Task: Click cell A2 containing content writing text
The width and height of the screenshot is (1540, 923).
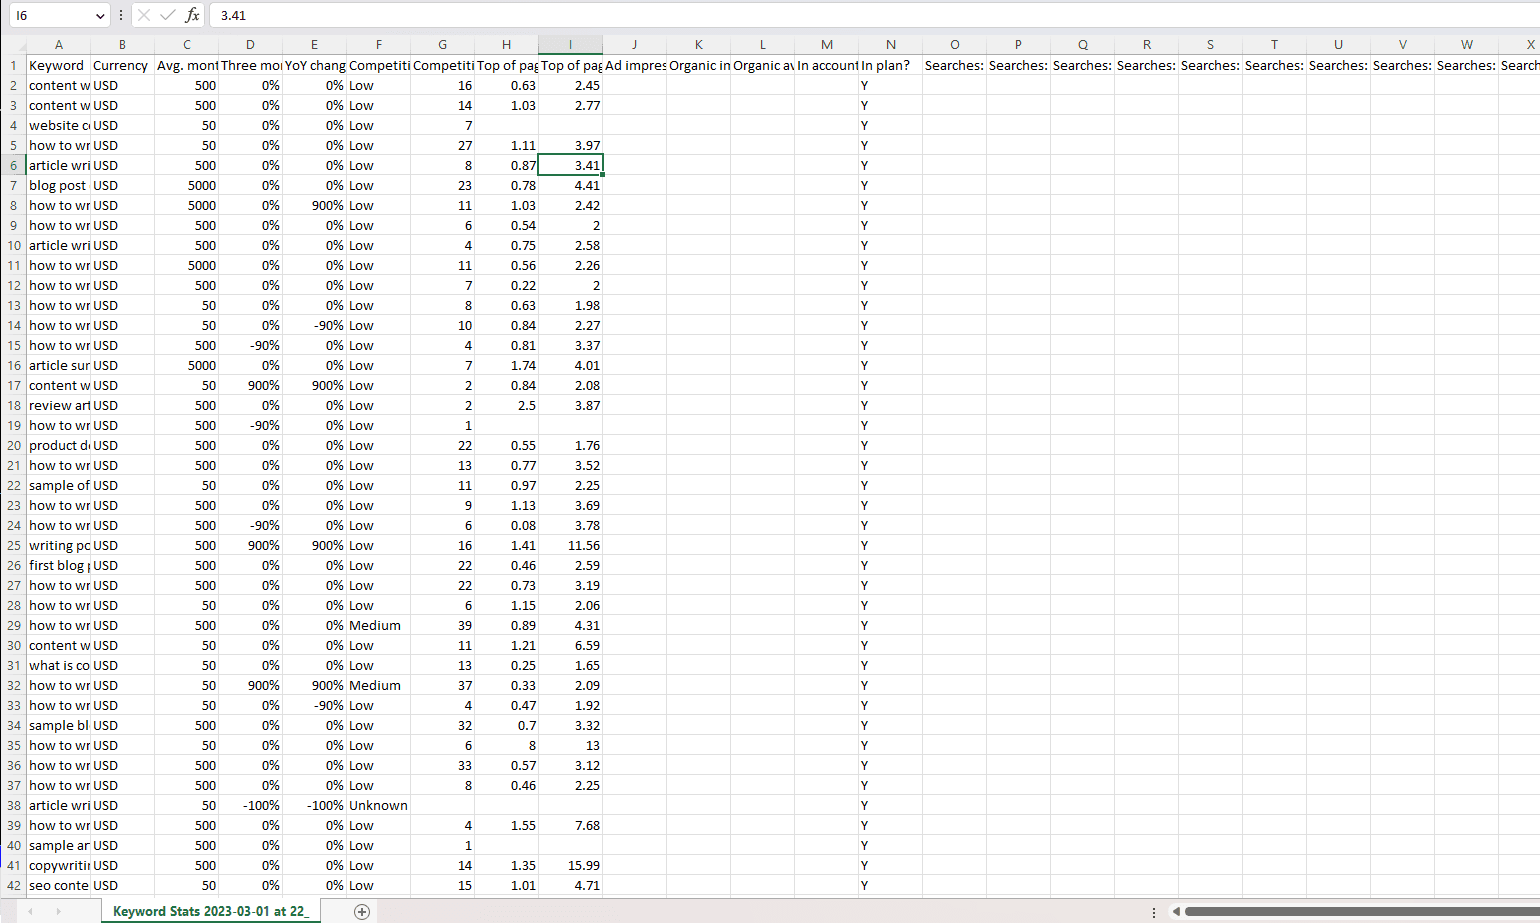Action: pyautogui.click(x=58, y=85)
